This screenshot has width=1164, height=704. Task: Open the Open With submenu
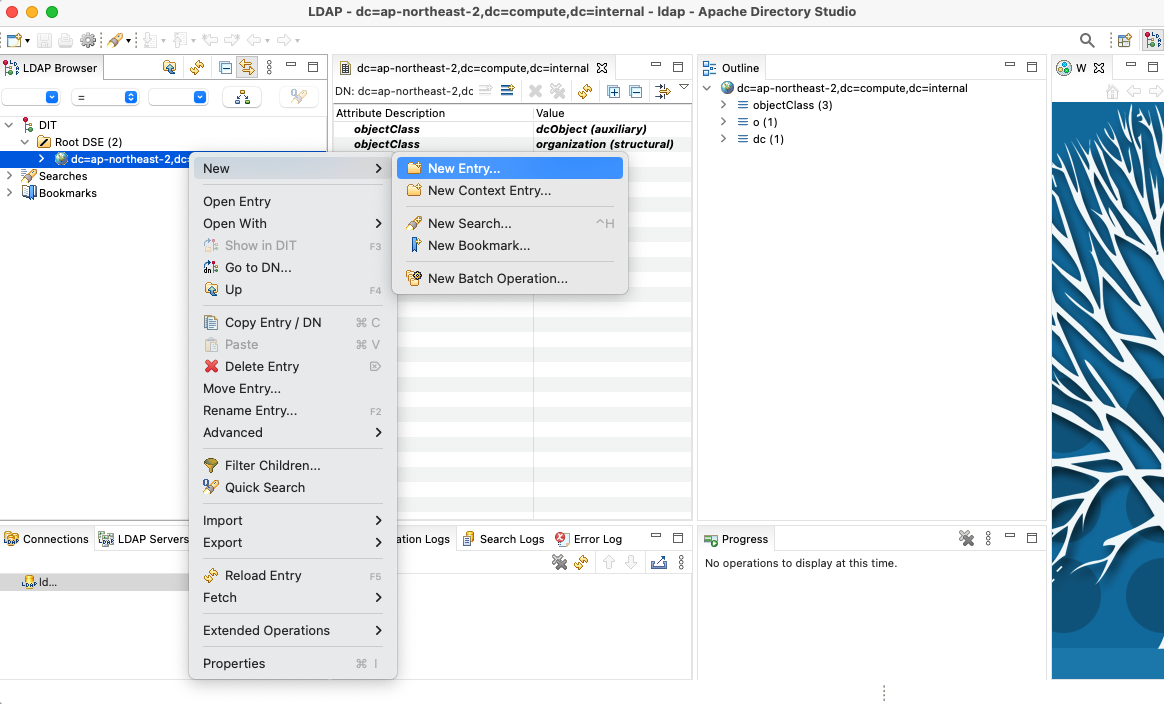tap(292, 224)
